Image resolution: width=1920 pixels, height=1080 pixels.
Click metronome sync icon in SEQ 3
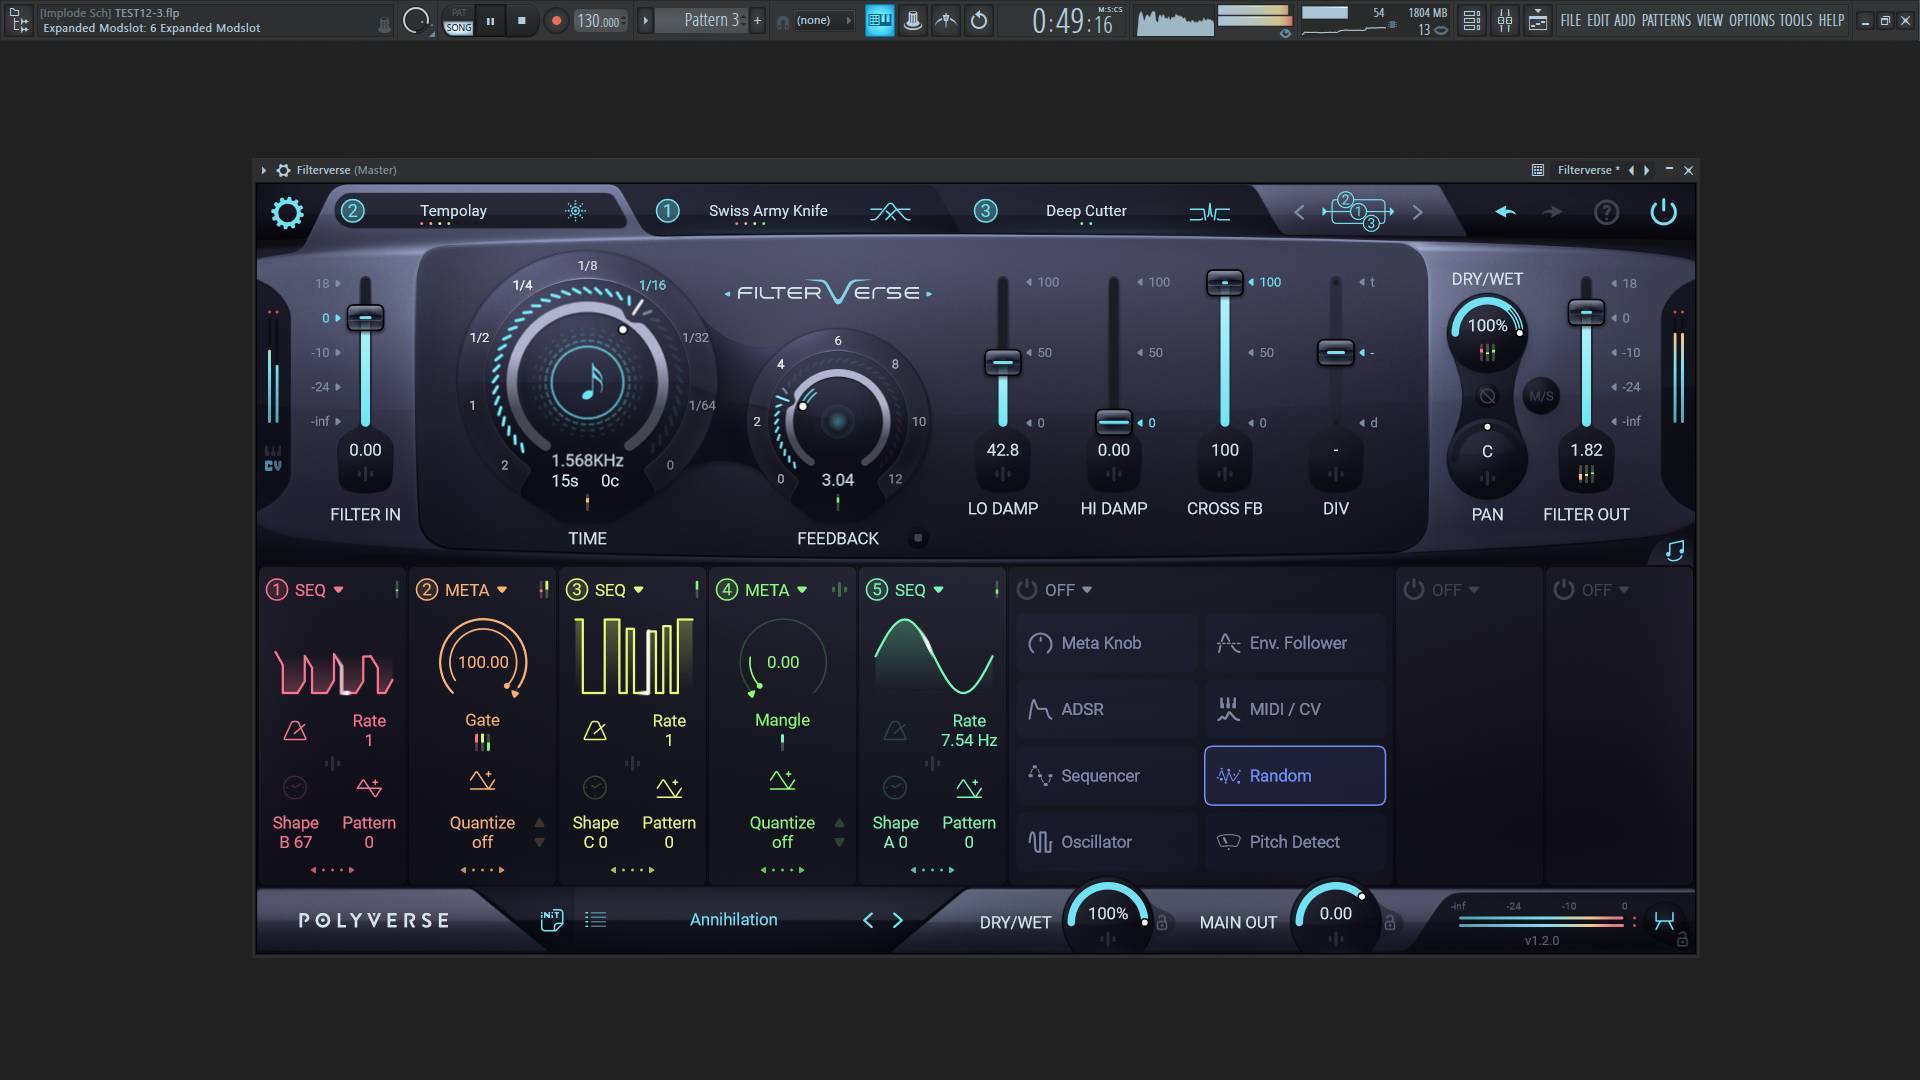(595, 731)
